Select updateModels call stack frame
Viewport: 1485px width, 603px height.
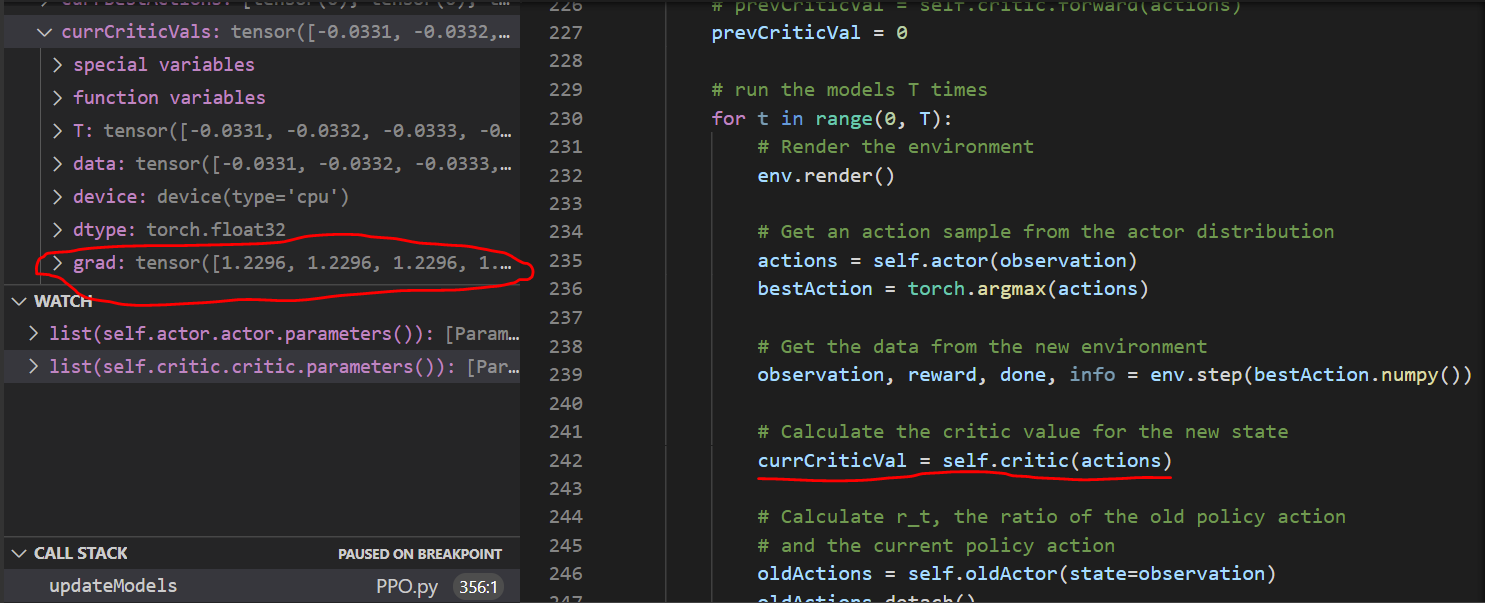[x=260, y=586]
